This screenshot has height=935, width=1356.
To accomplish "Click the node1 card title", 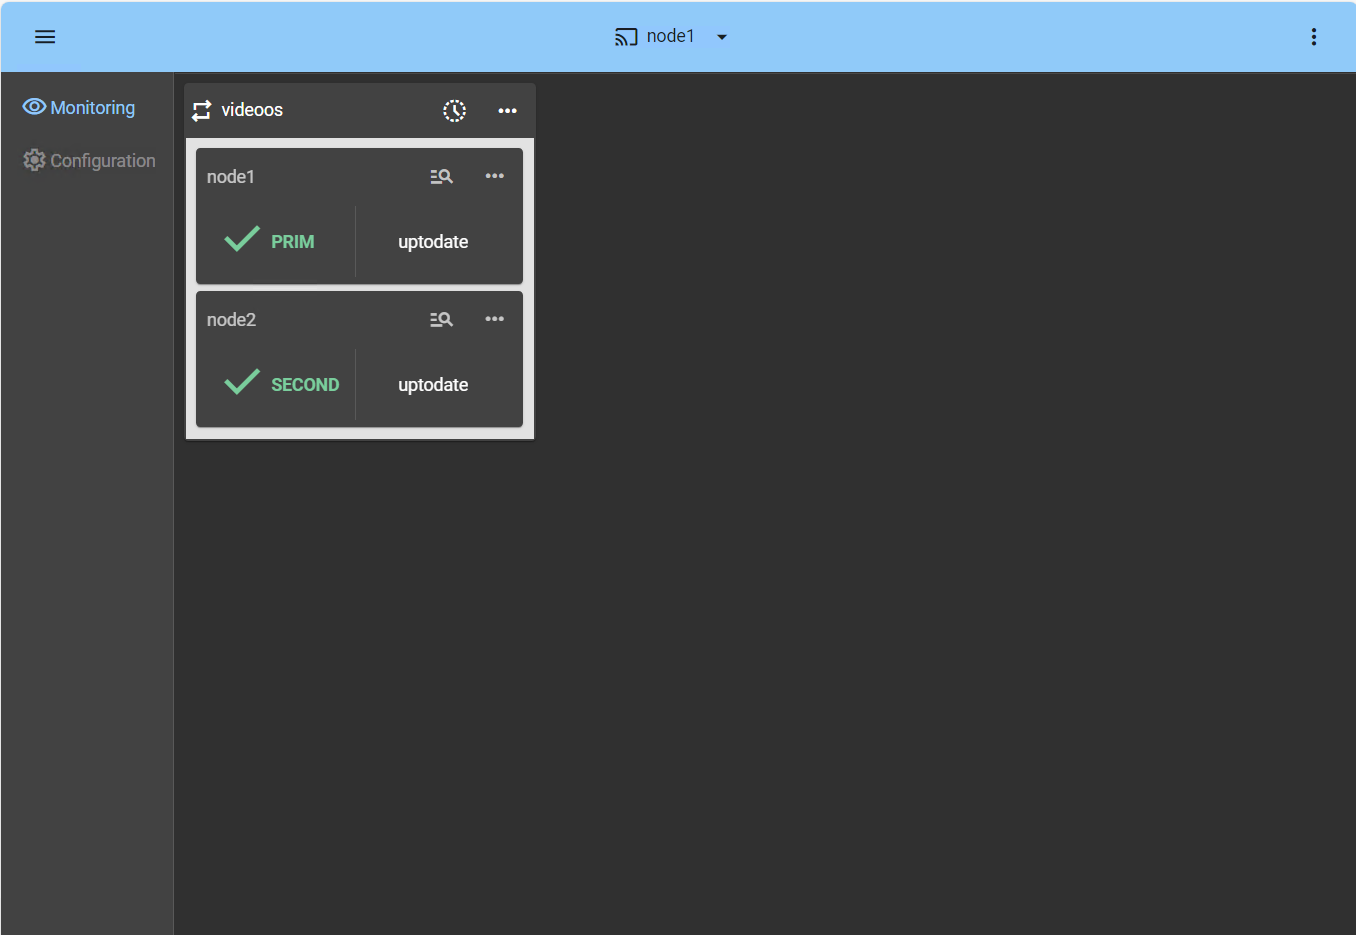I will tap(231, 177).
